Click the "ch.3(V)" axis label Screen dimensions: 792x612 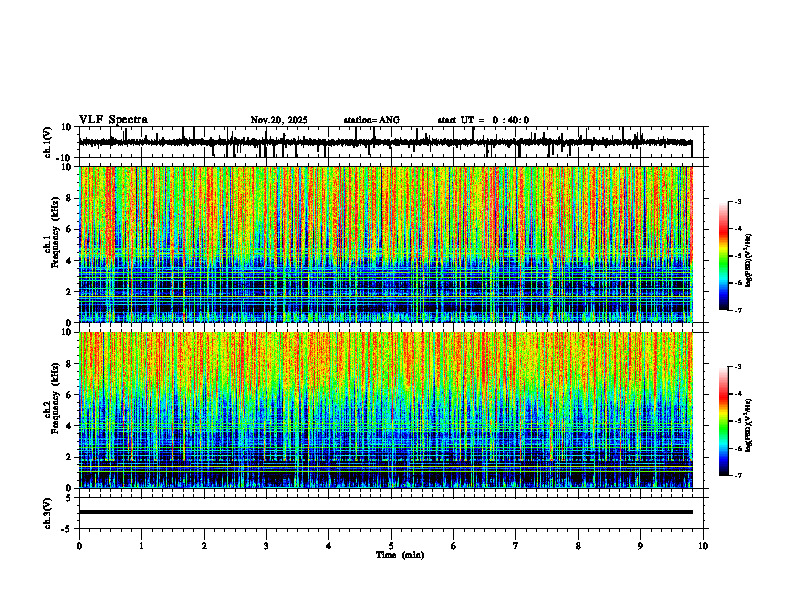48,514
